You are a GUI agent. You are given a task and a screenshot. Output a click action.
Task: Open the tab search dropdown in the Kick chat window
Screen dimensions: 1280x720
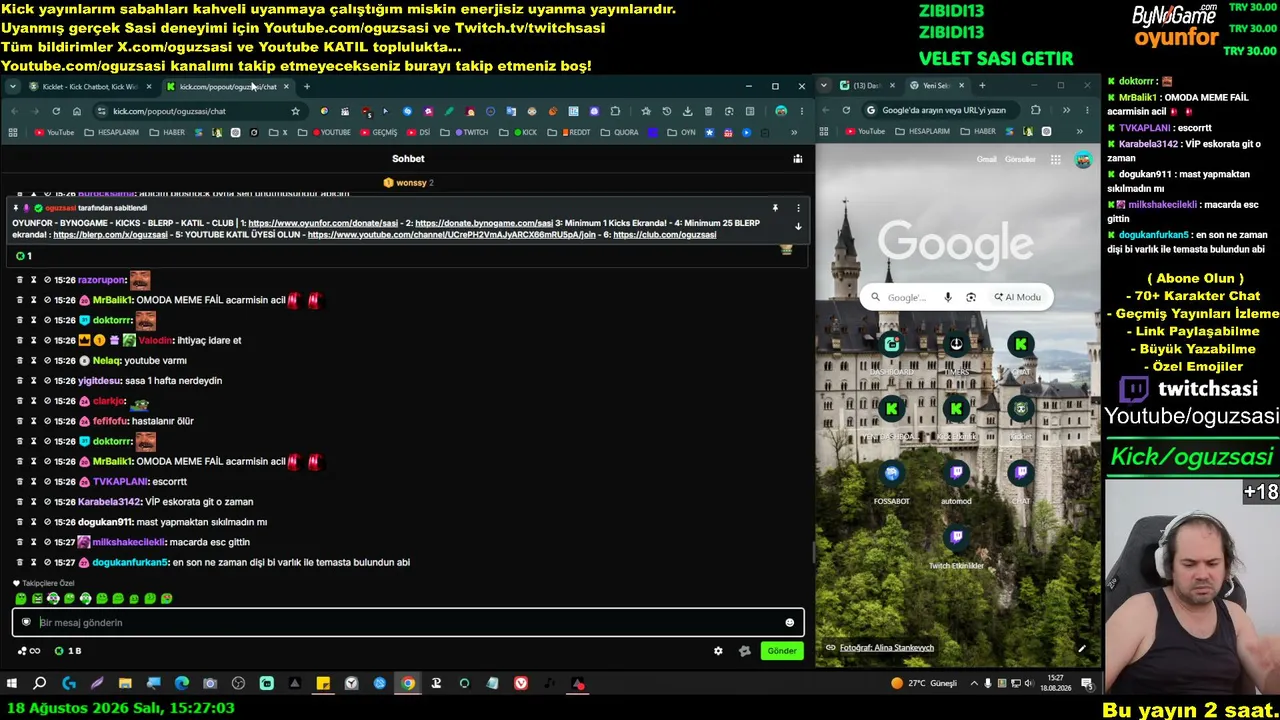12,87
